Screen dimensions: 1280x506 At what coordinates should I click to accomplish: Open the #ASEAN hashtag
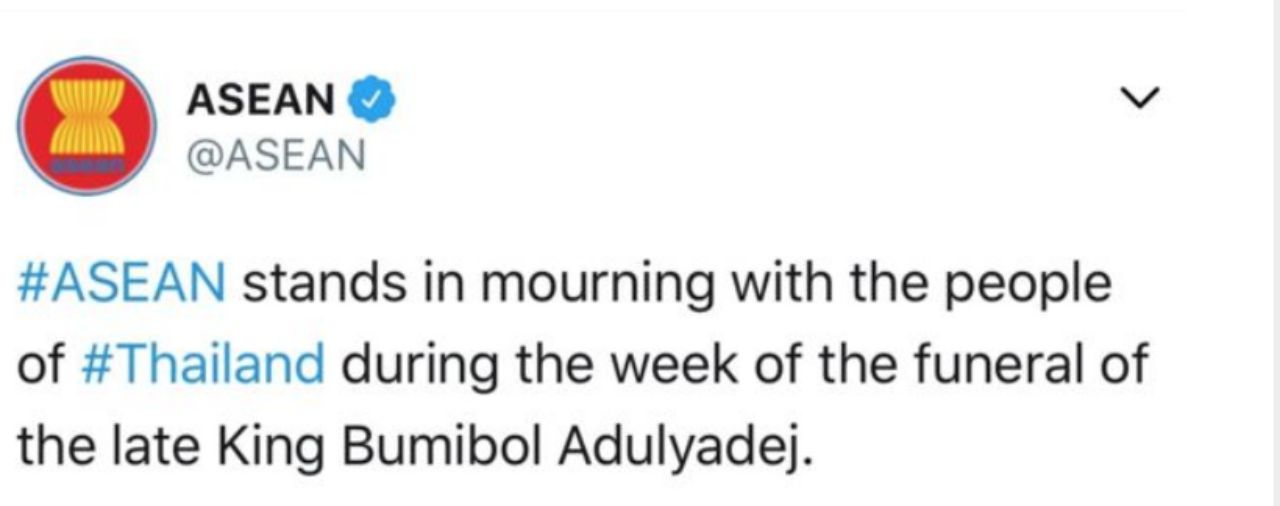pyautogui.click(x=122, y=285)
